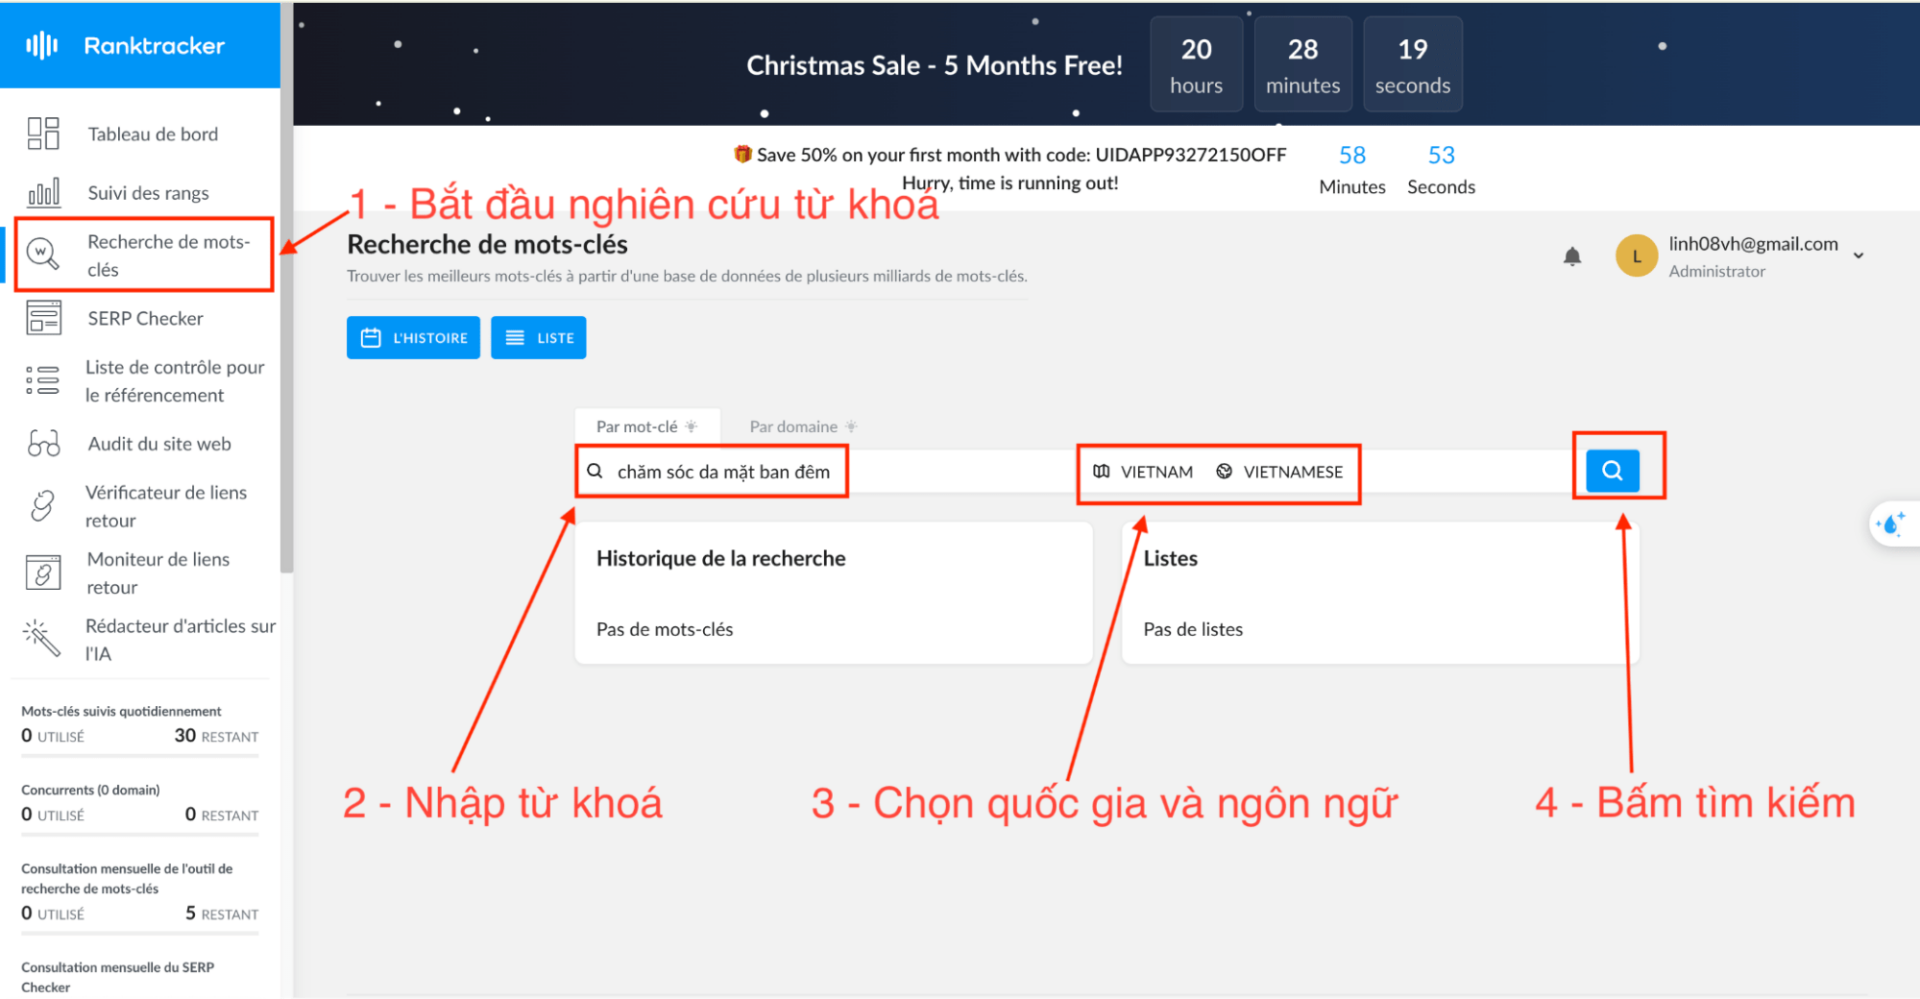Click the LISTE lines icon
This screenshot has width=1920, height=999.
[515, 338]
